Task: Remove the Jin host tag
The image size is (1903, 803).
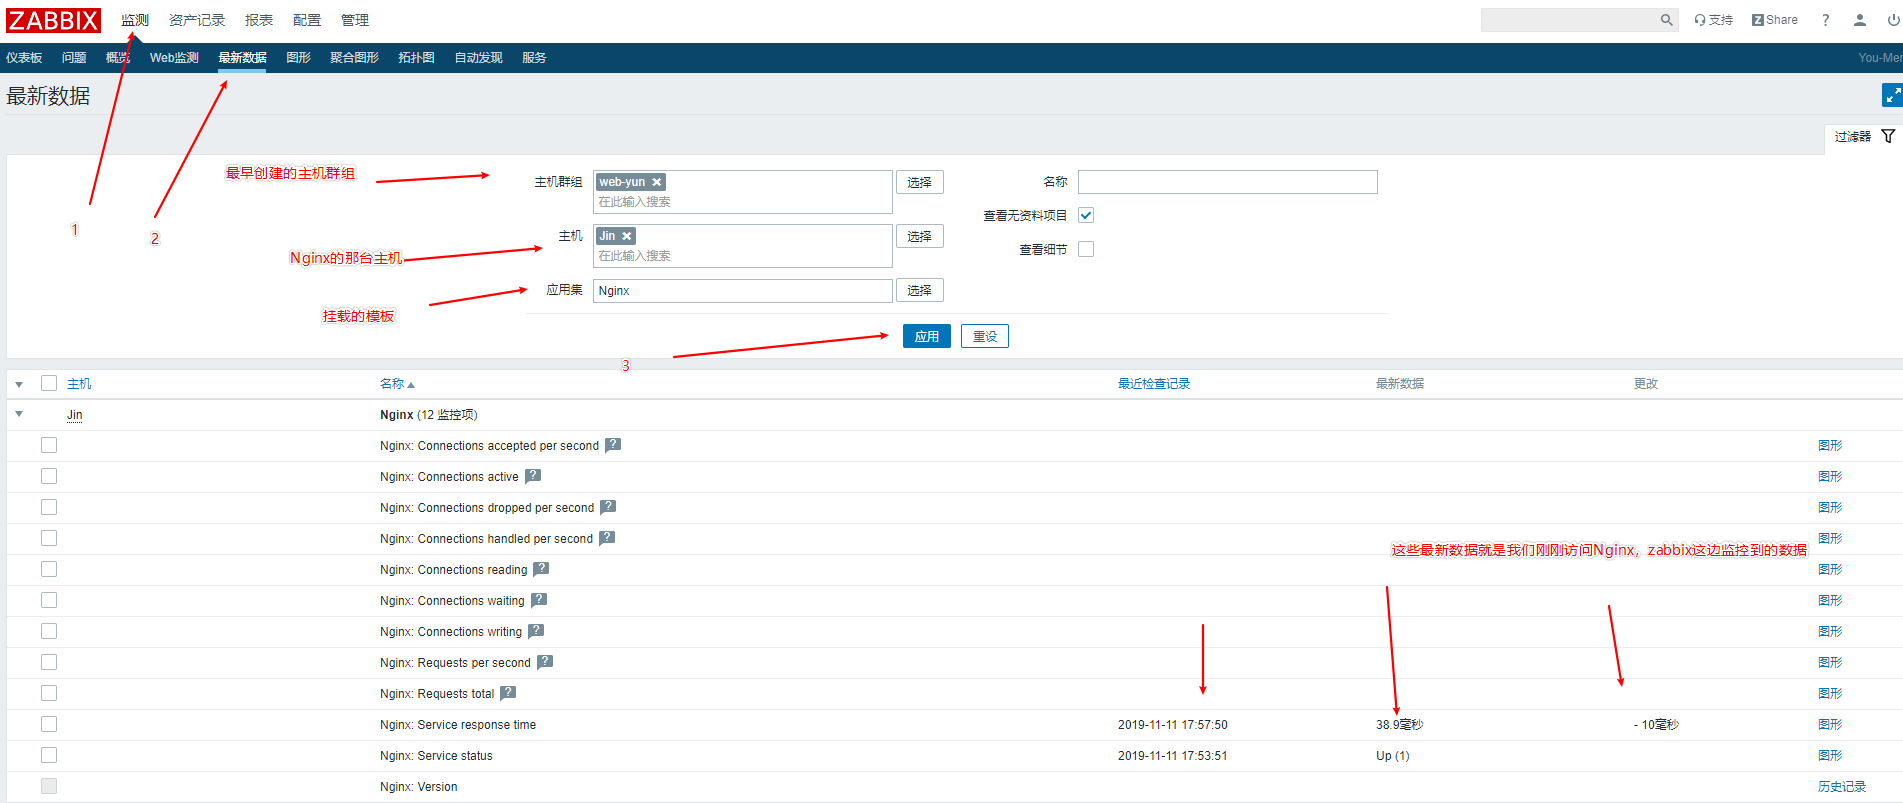Action: 627,236
